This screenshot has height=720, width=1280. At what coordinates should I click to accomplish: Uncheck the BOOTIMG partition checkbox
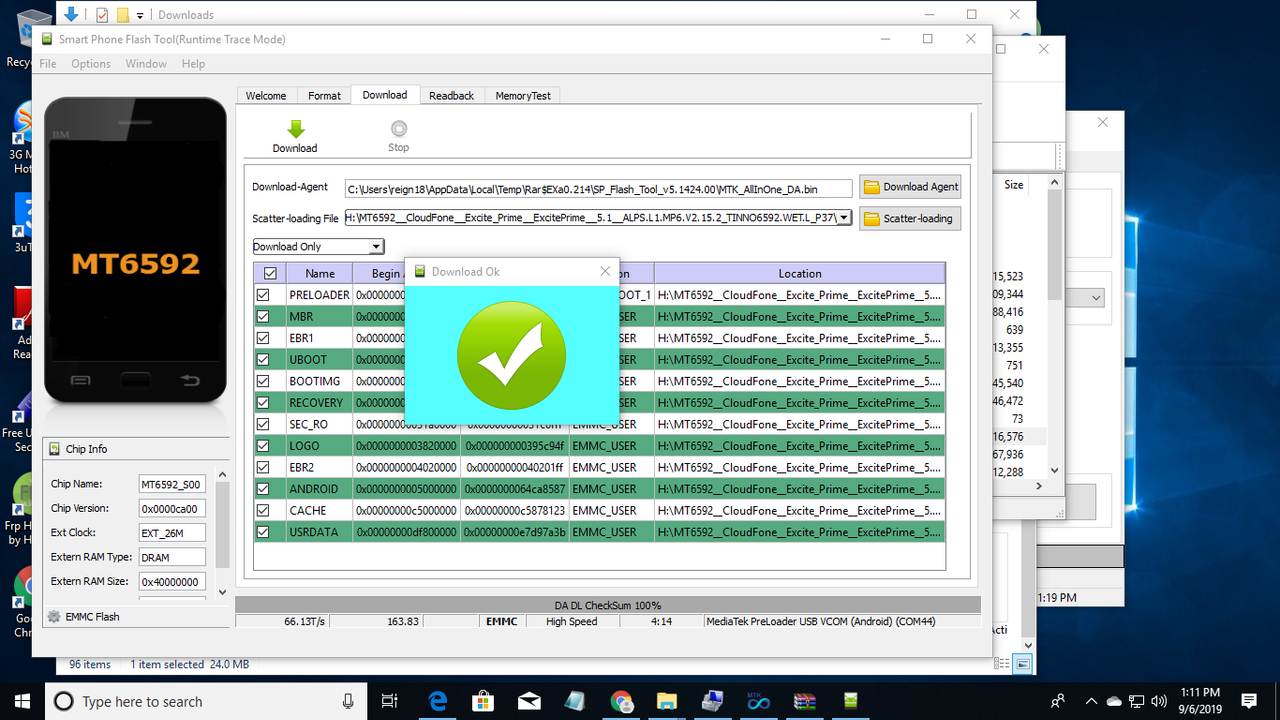[x=263, y=381]
